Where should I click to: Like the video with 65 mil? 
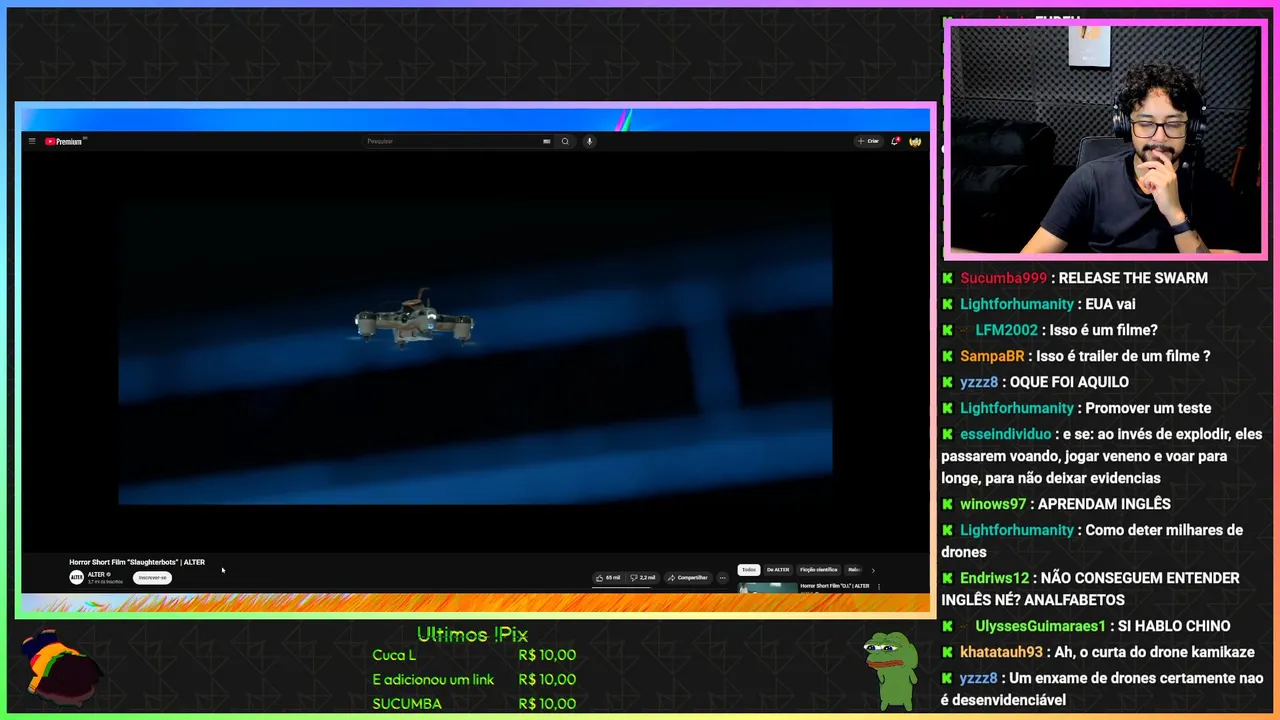tap(608, 577)
